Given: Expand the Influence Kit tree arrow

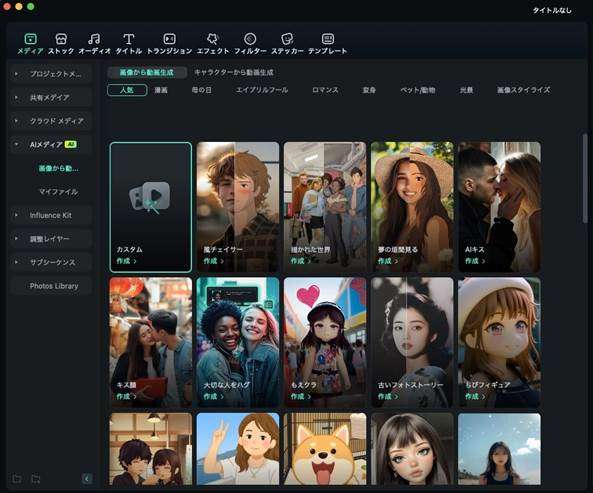Looking at the screenshot, I should (x=16, y=215).
